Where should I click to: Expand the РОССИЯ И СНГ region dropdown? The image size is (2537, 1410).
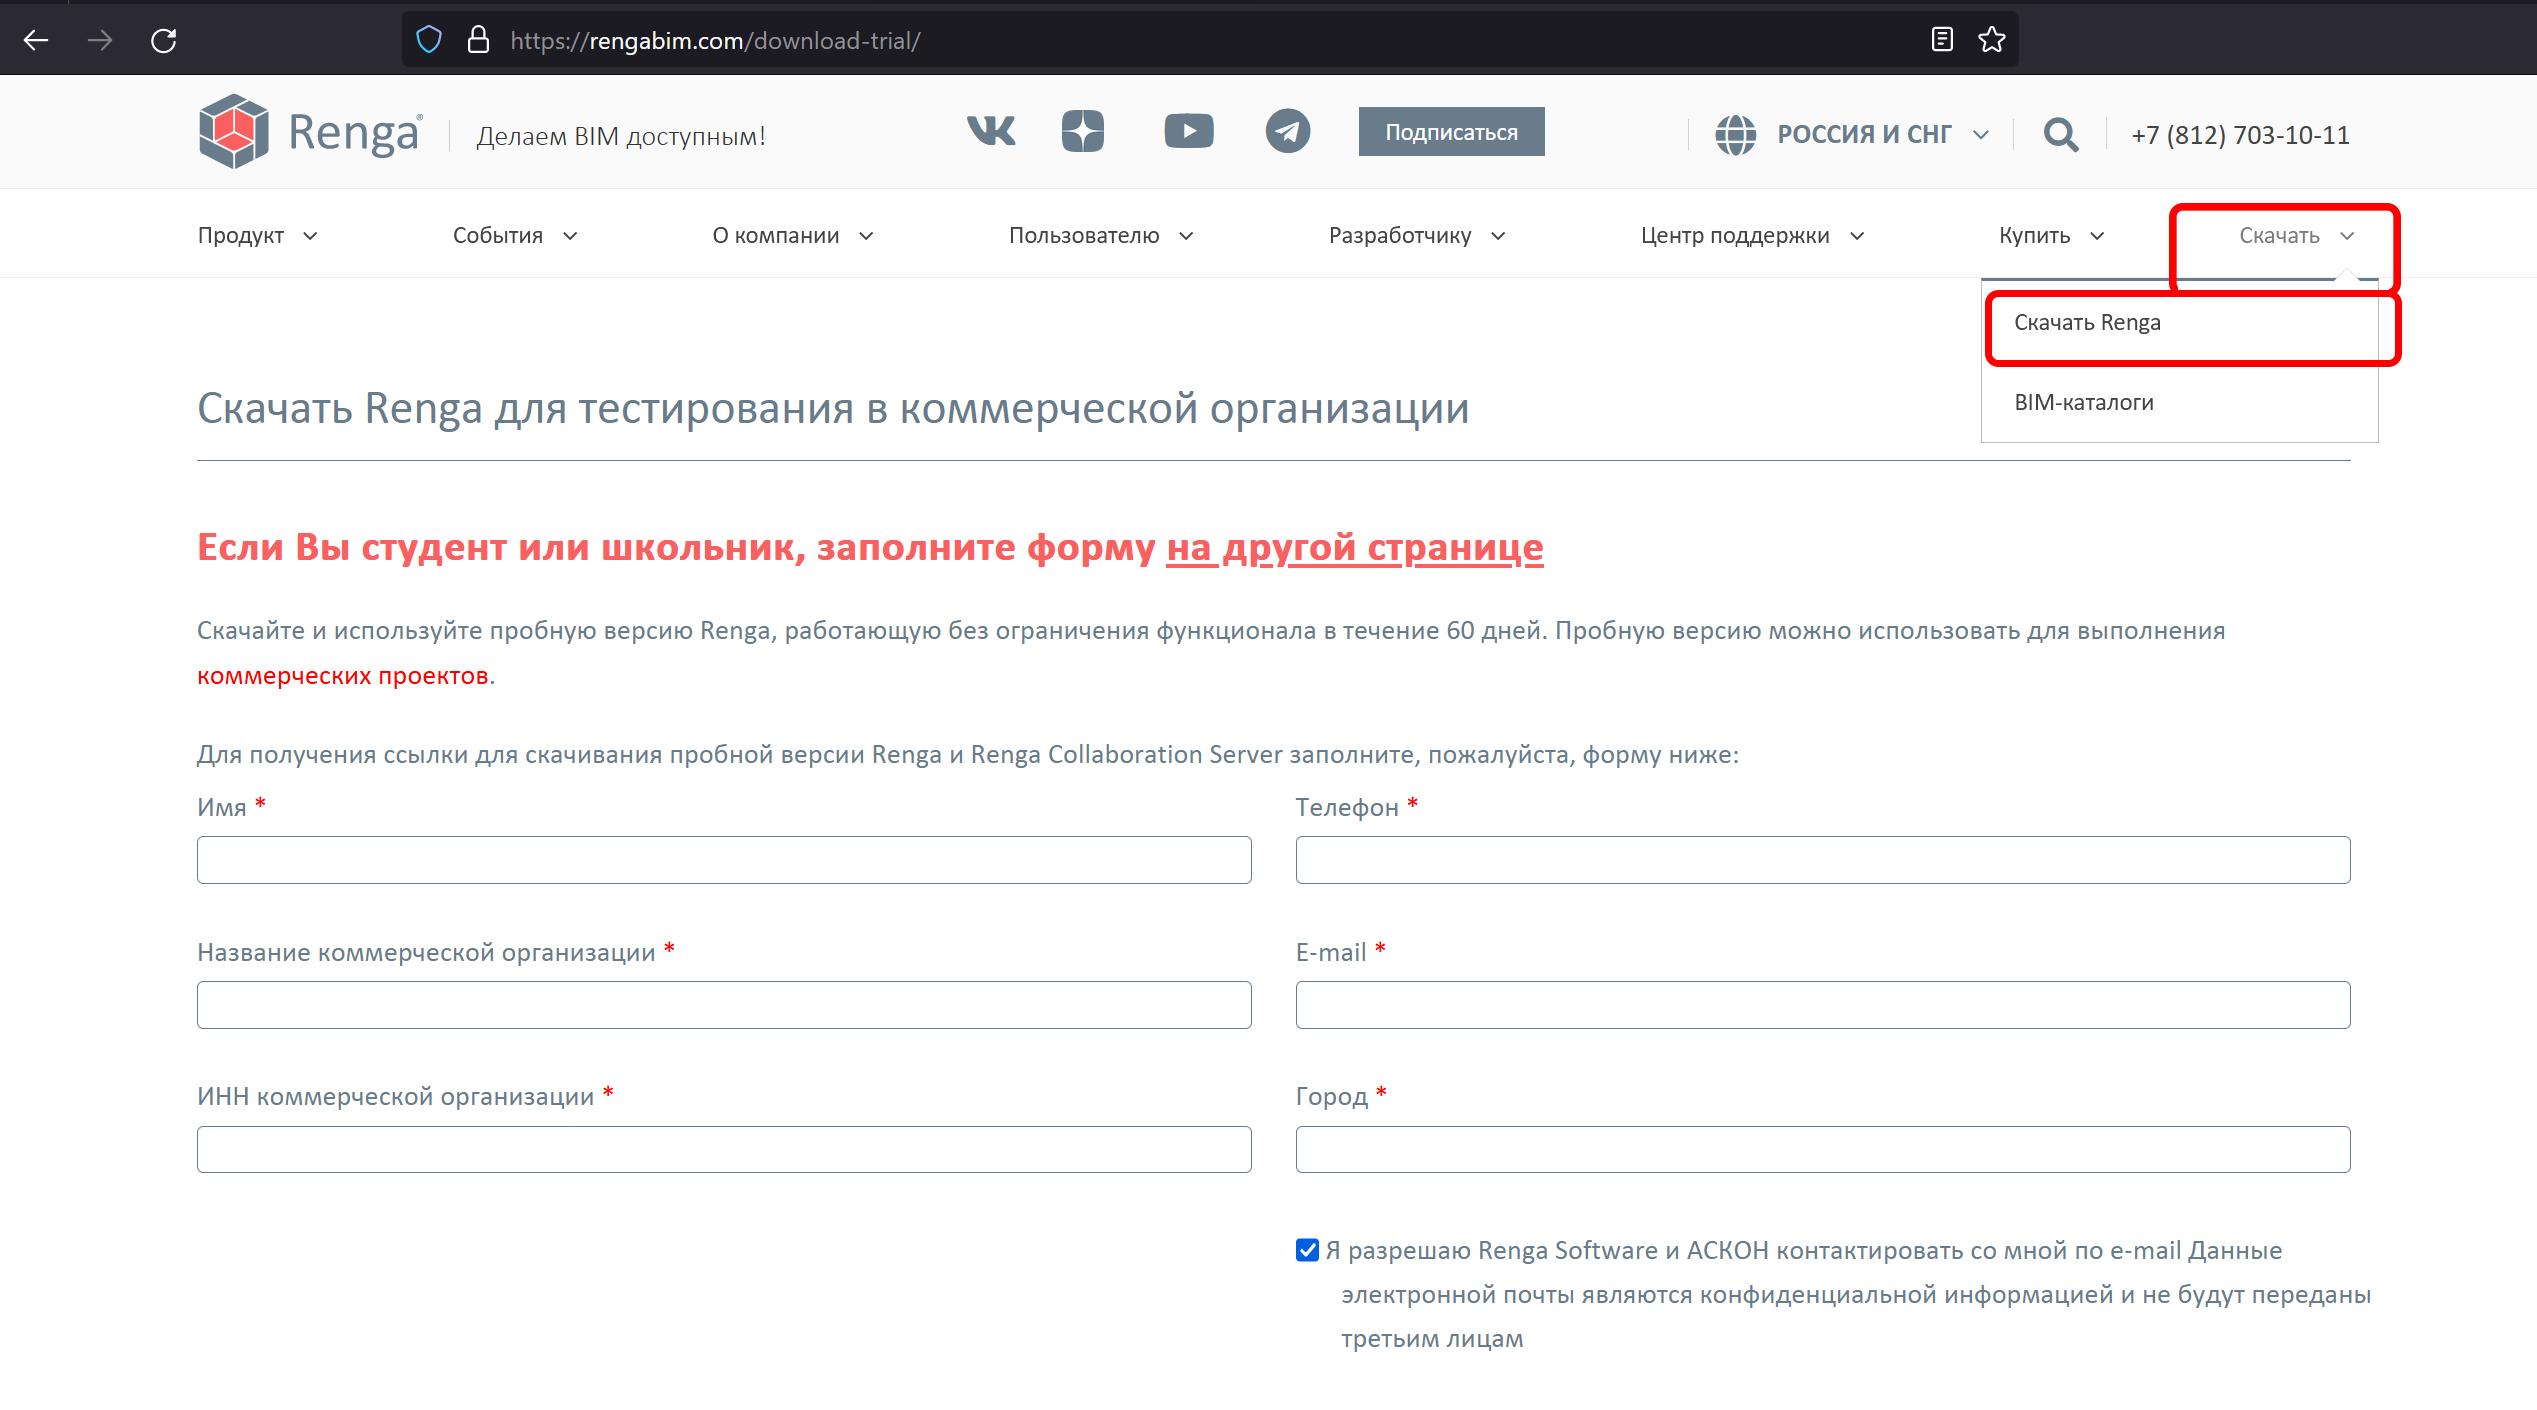point(1883,134)
